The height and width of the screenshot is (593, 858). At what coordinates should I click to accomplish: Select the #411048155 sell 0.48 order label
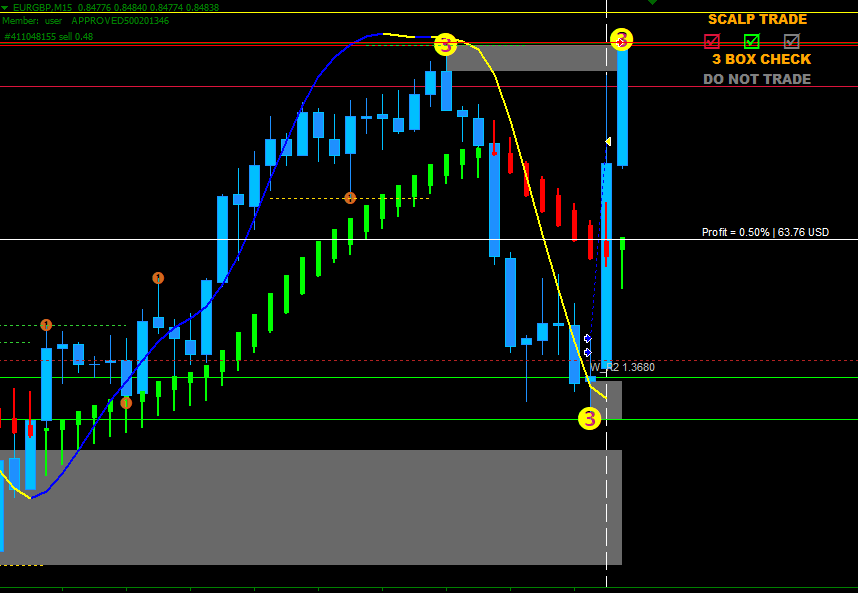tap(49, 37)
